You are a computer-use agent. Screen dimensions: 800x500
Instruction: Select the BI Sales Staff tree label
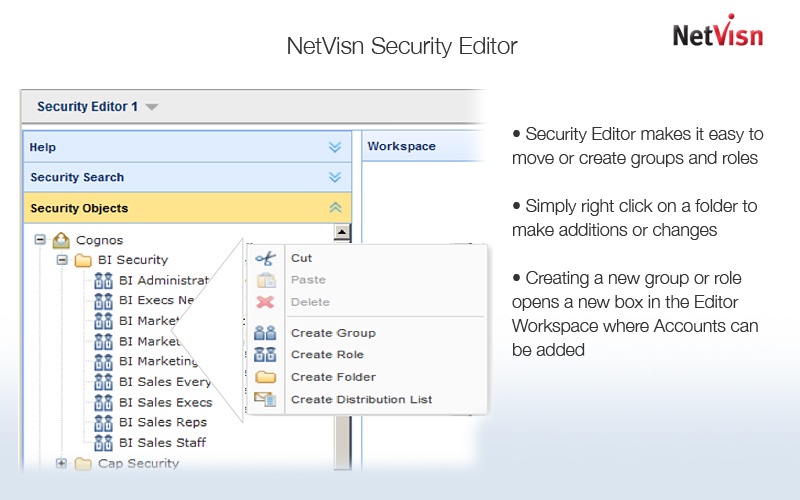(162, 442)
